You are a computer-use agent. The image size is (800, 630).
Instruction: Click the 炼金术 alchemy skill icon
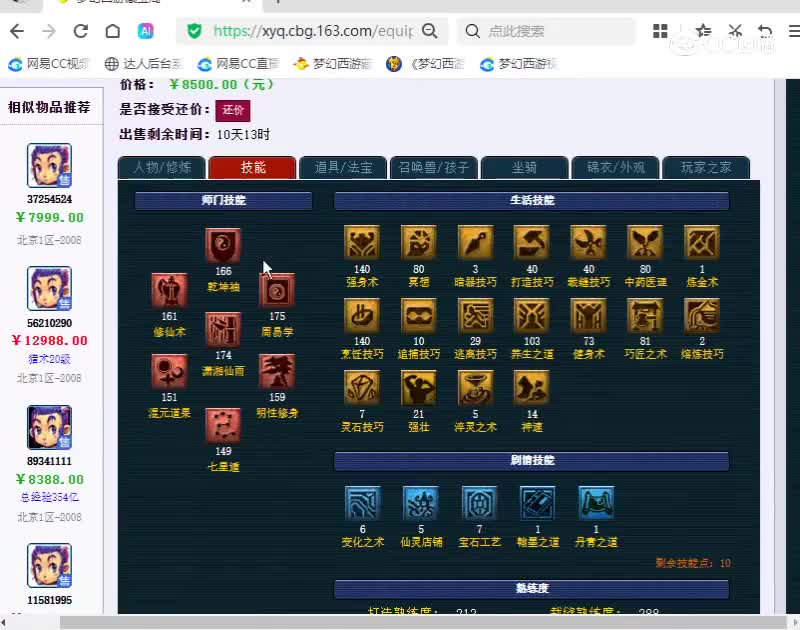(701, 242)
